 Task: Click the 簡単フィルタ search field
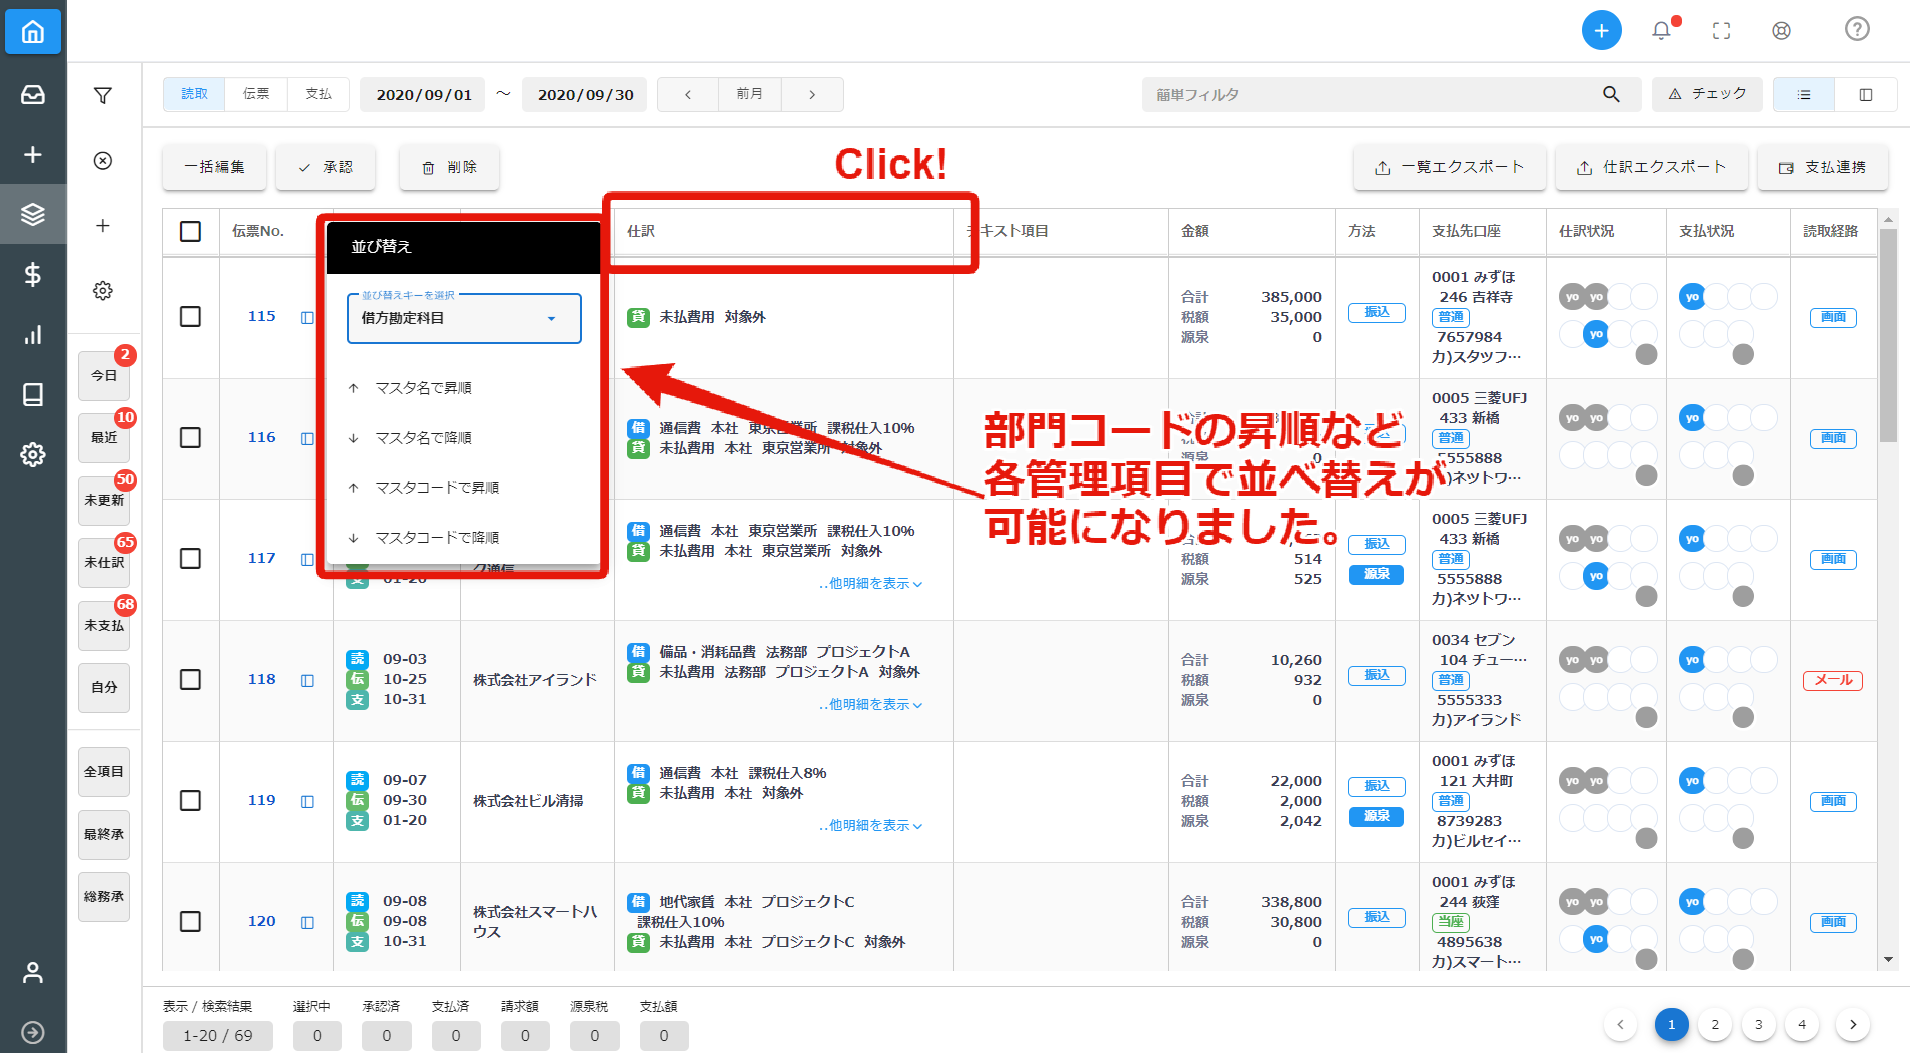1374,94
